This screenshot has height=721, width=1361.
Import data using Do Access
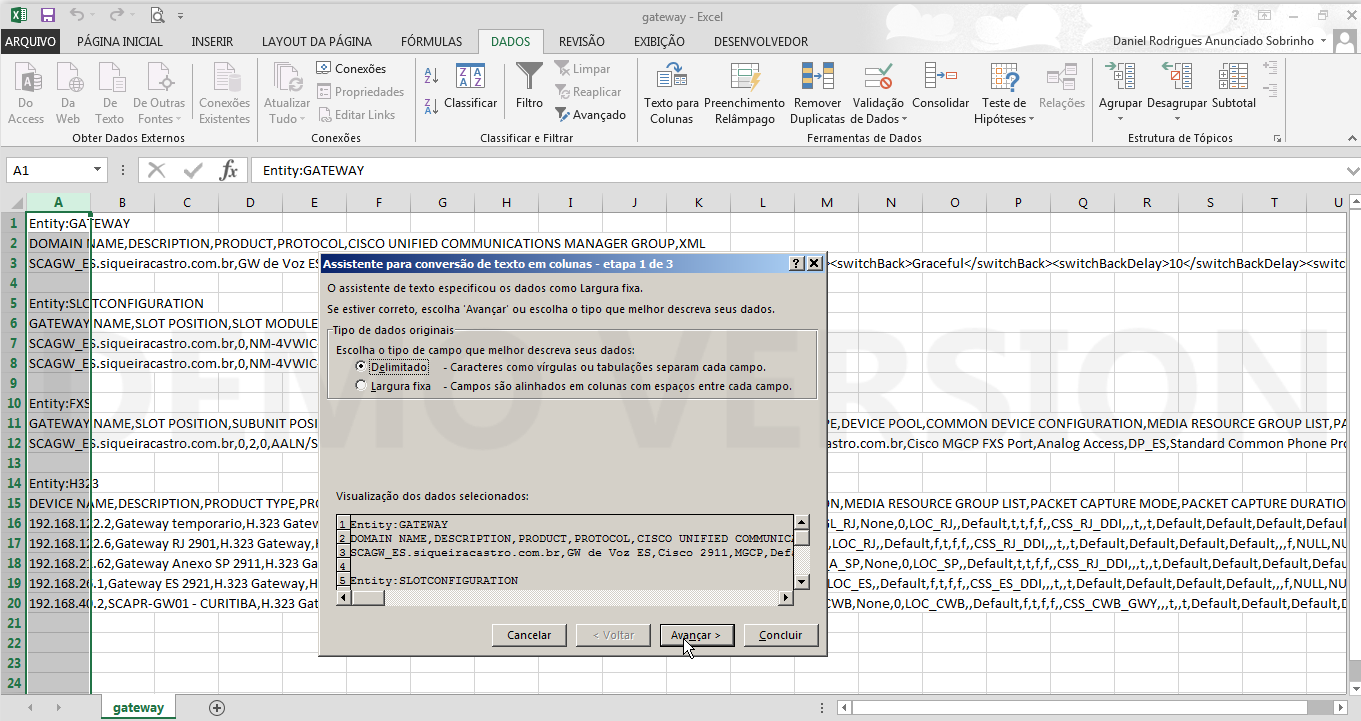[x=26, y=93]
